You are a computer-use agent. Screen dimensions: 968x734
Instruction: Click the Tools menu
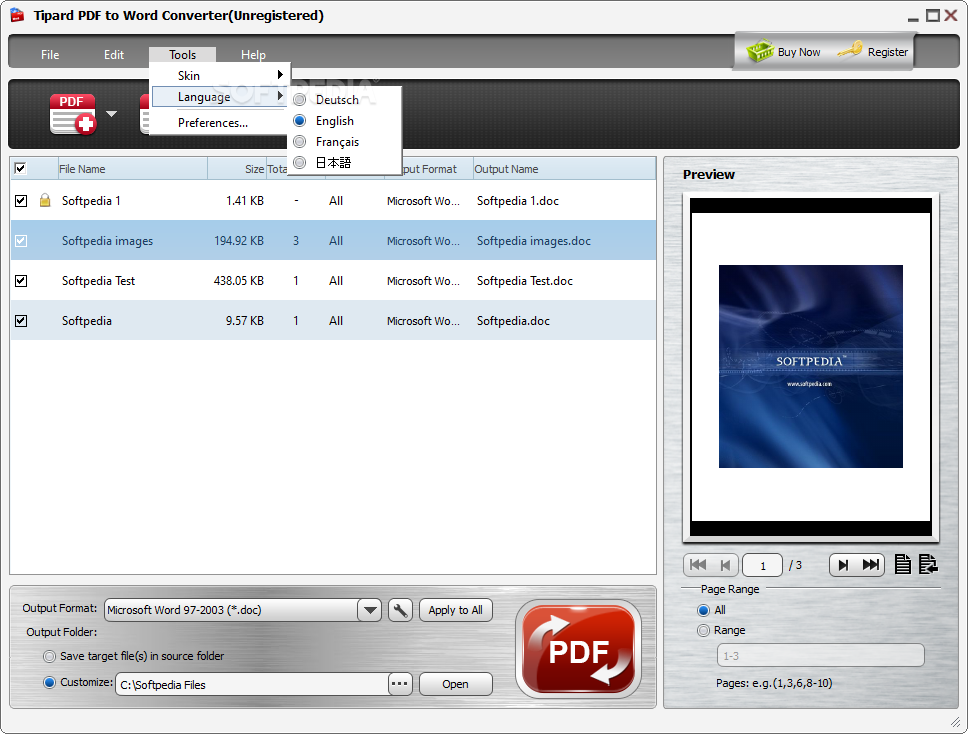point(183,54)
